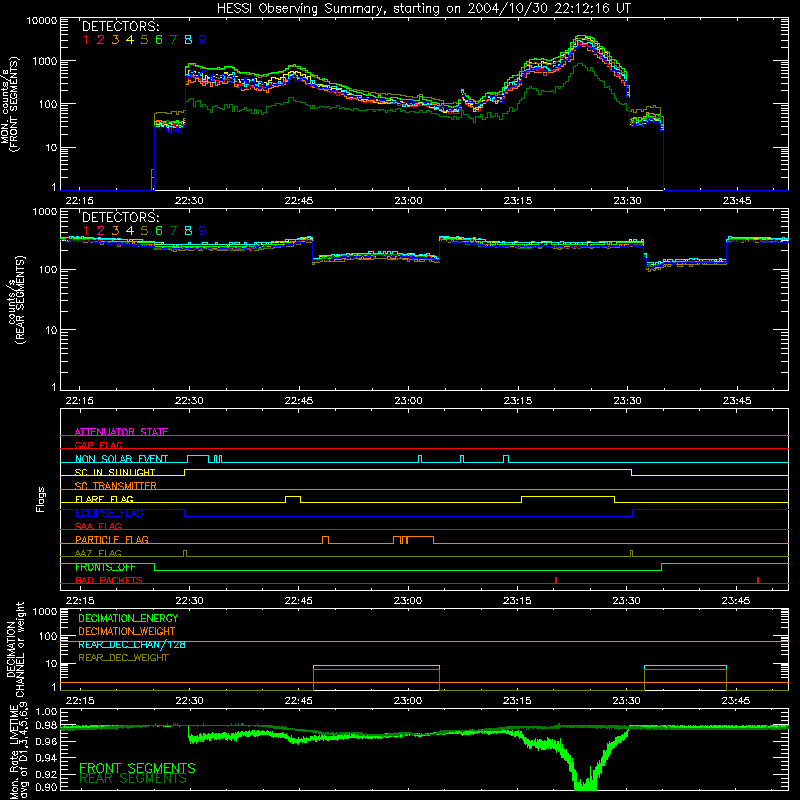Click the FRONTS_OFF flag label
The width and height of the screenshot is (800, 800).
point(105,567)
